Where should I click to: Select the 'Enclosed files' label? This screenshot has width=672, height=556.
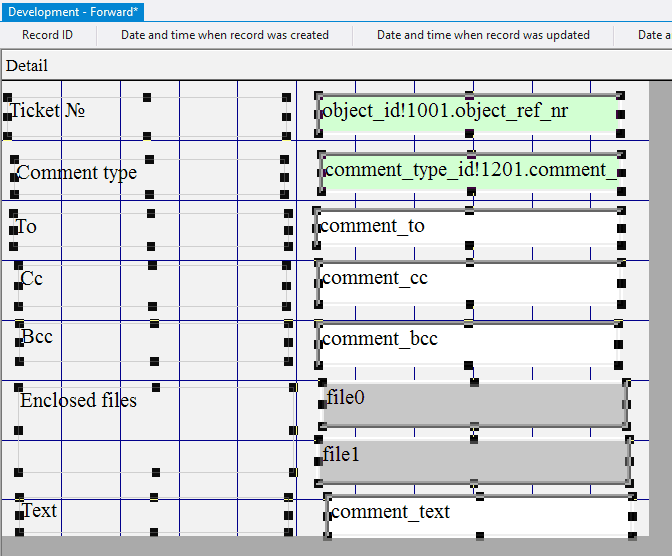pos(79,400)
